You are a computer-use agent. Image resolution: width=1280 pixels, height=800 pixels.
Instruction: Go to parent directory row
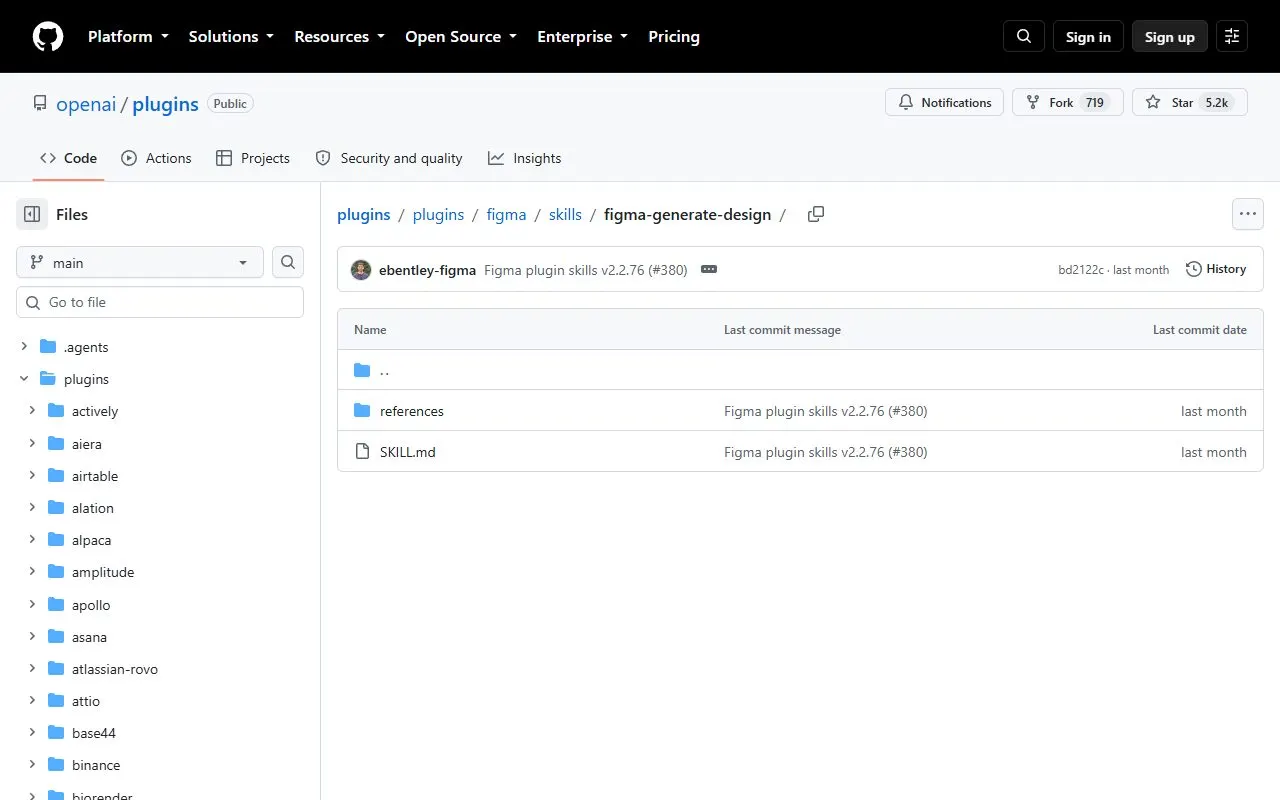click(x=800, y=370)
